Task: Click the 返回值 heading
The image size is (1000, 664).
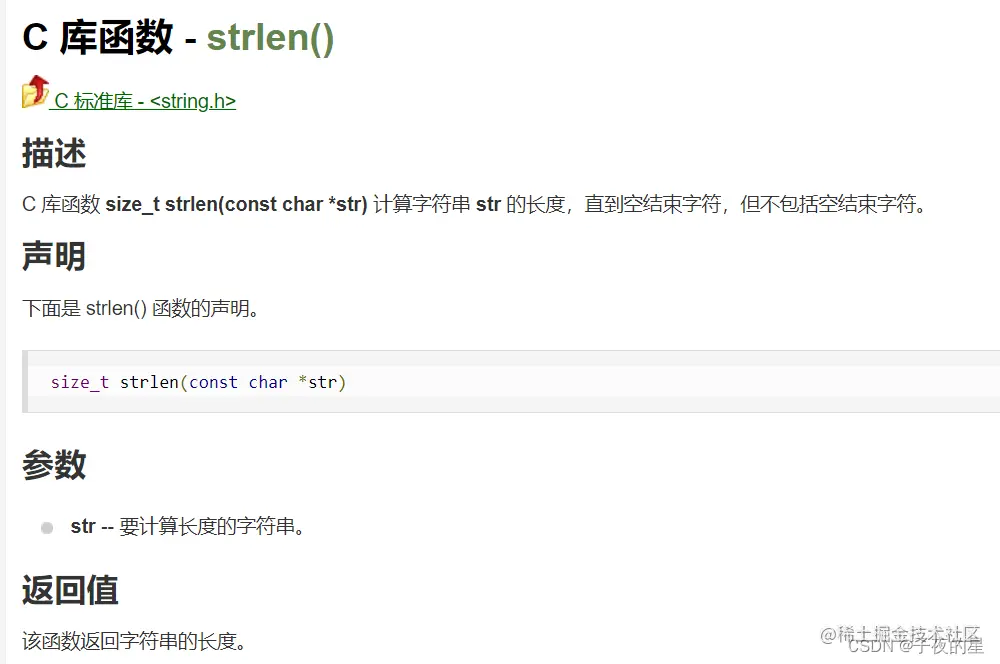Action: click(x=70, y=589)
